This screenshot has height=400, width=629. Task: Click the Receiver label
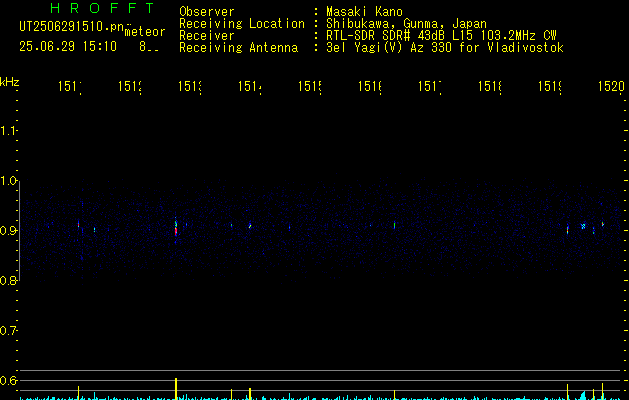(207, 36)
